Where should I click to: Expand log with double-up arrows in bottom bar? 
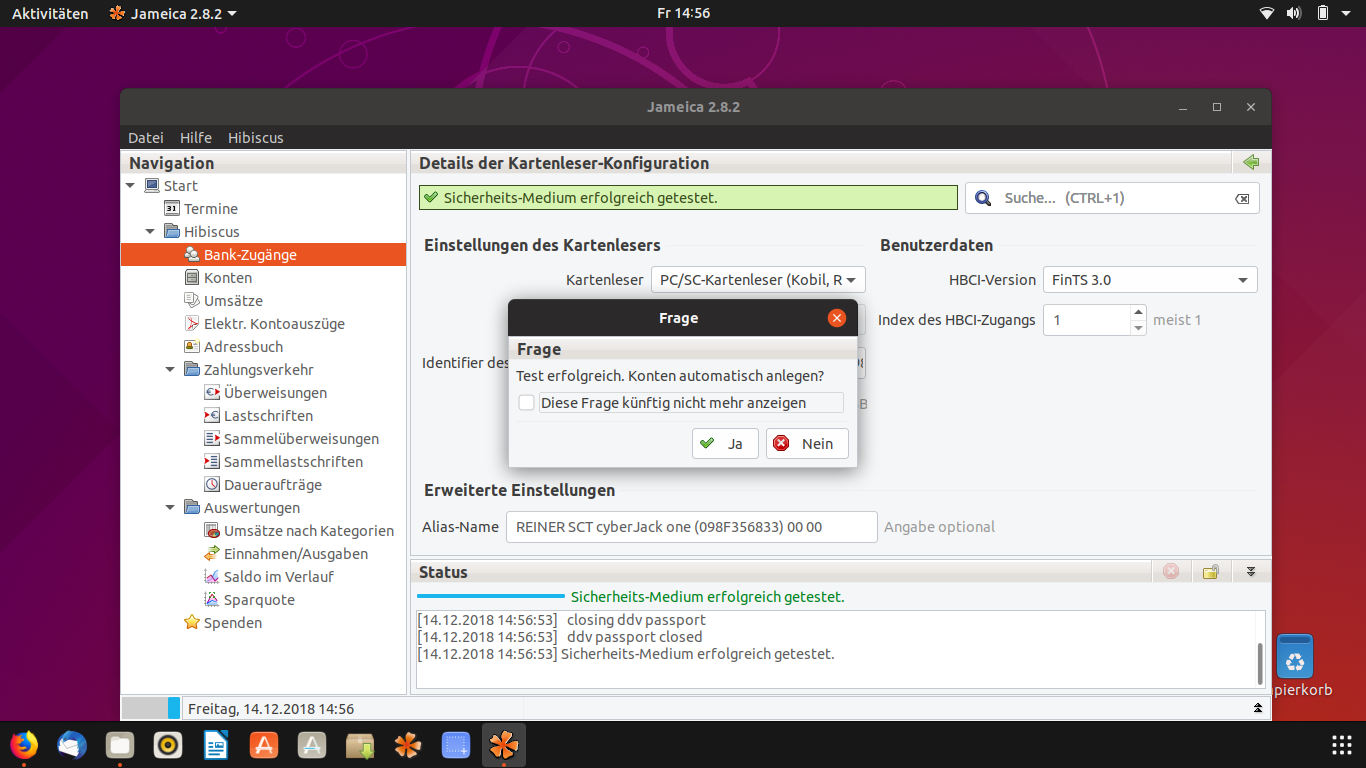1258,708
